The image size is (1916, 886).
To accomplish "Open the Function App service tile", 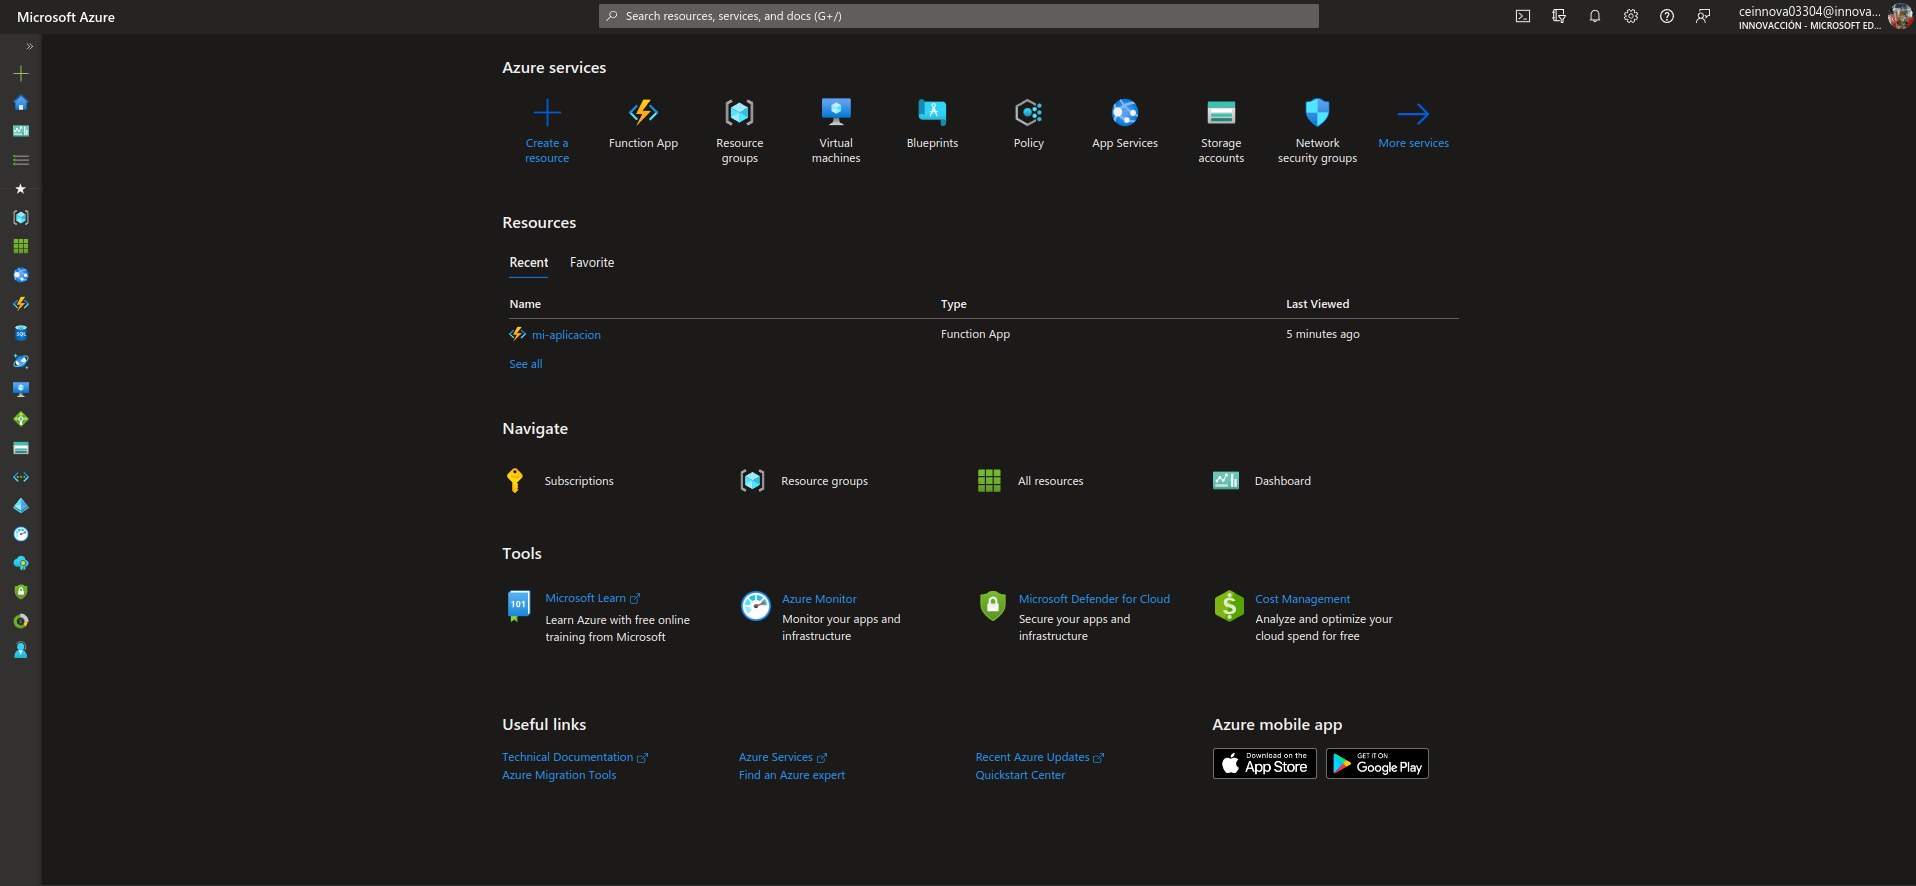I will click(643, 125).
